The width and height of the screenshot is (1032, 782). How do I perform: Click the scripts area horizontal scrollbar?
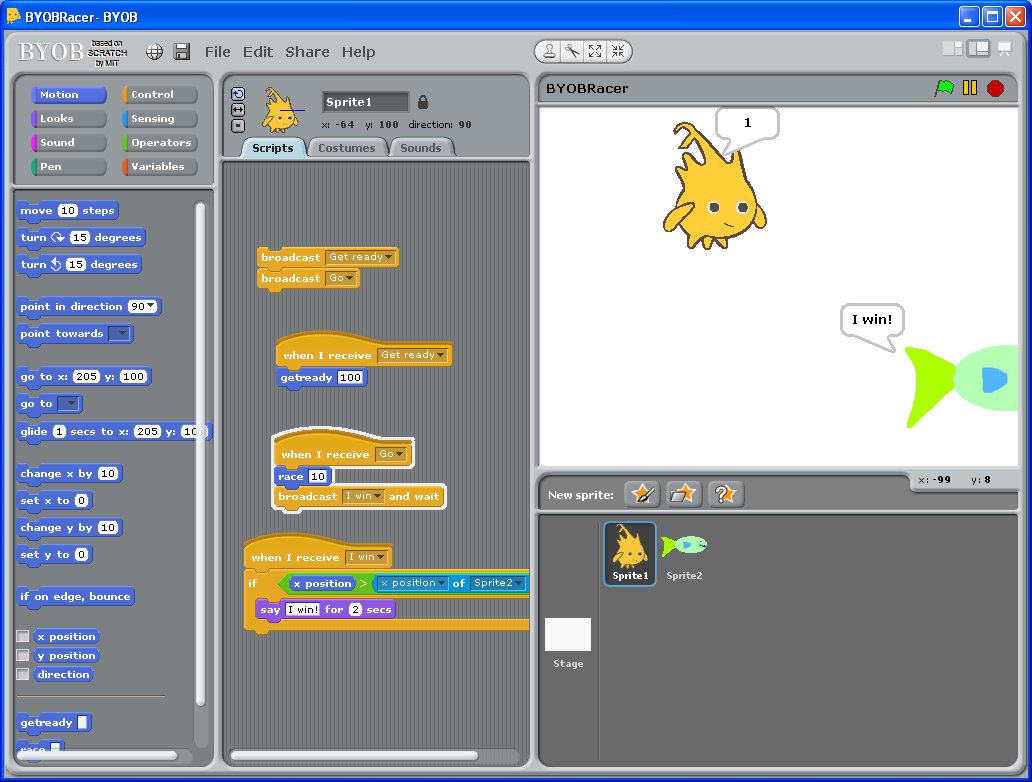tap(354, 756)
